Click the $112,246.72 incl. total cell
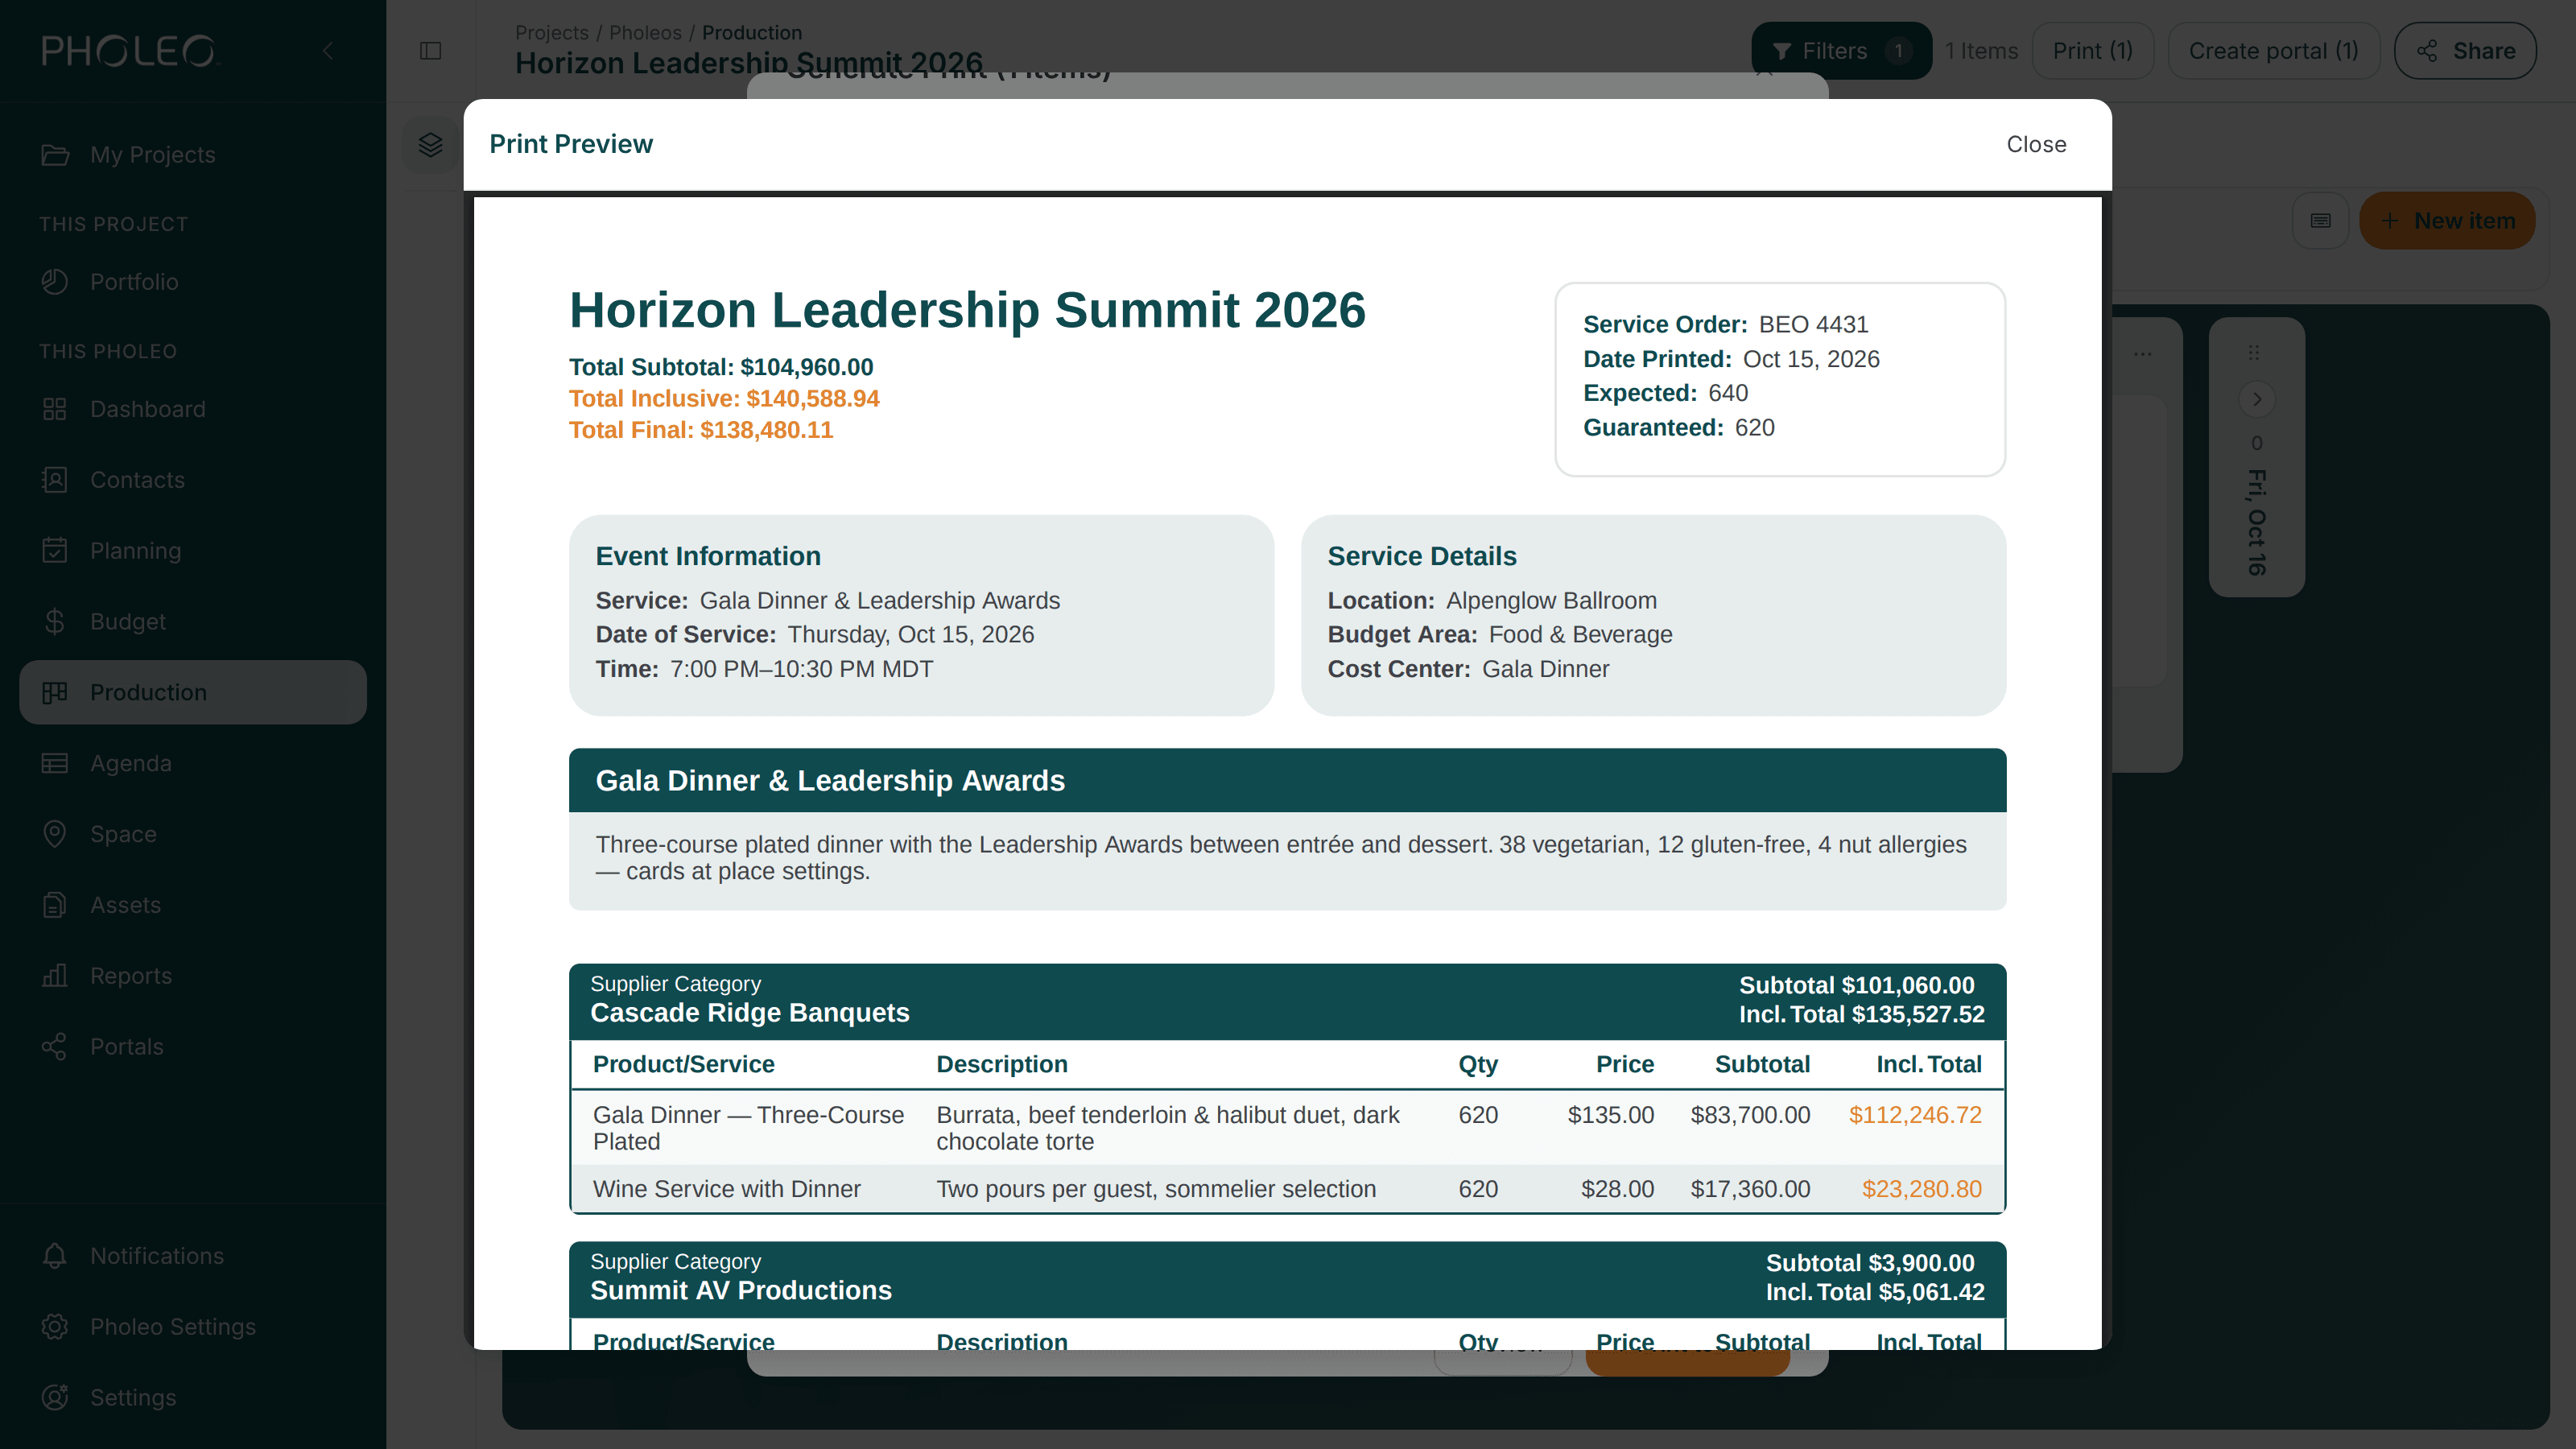Viewport: 2576px width, 1449px height. 1915,1115
